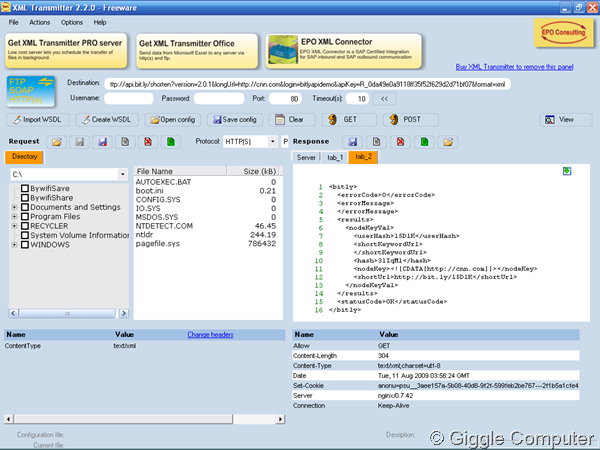Send a GET request
Screen dimensions: 600x450
[349, 120]
